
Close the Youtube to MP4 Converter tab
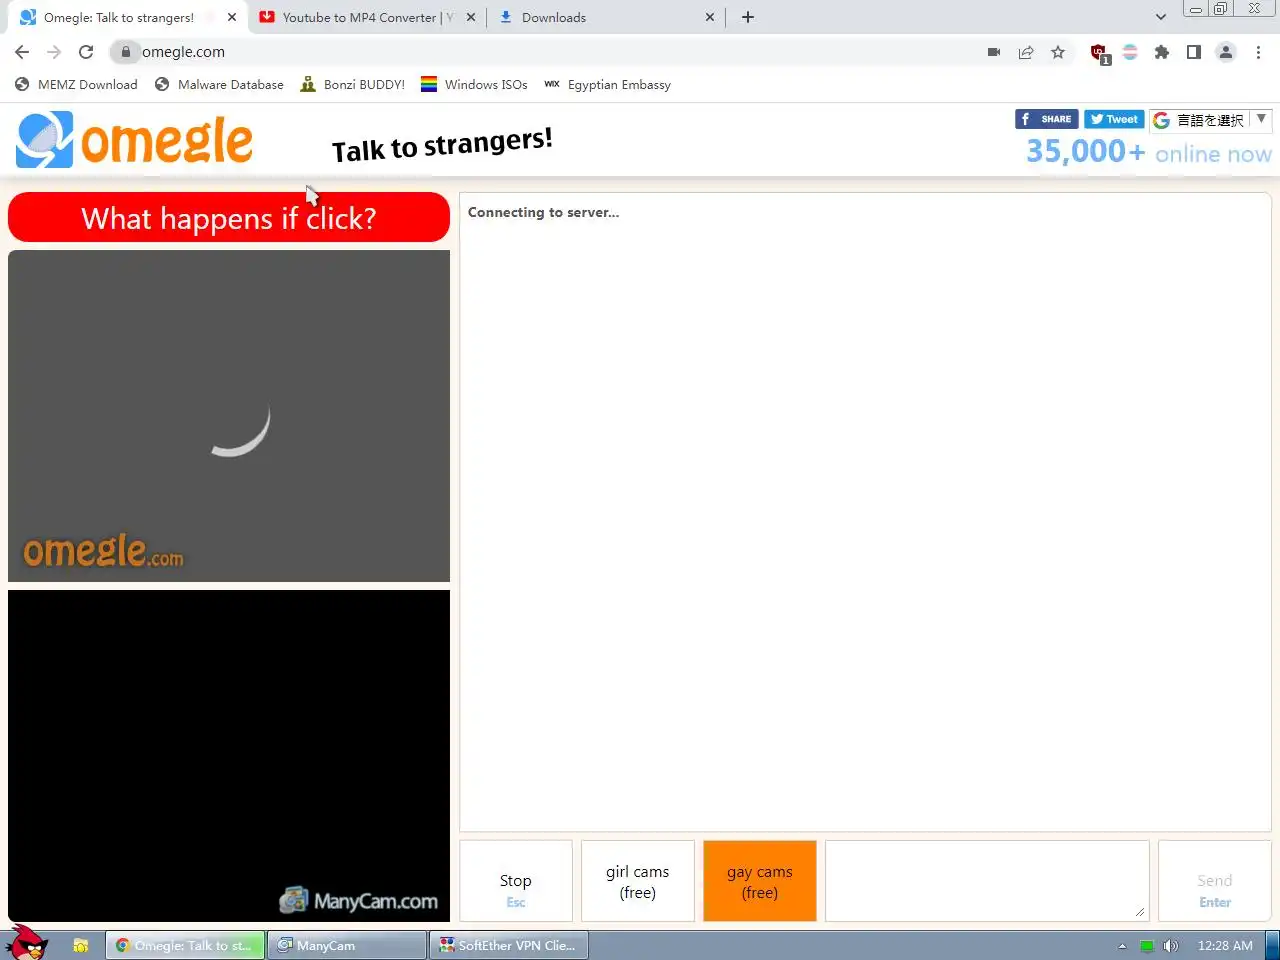click(x=471, y=17)
